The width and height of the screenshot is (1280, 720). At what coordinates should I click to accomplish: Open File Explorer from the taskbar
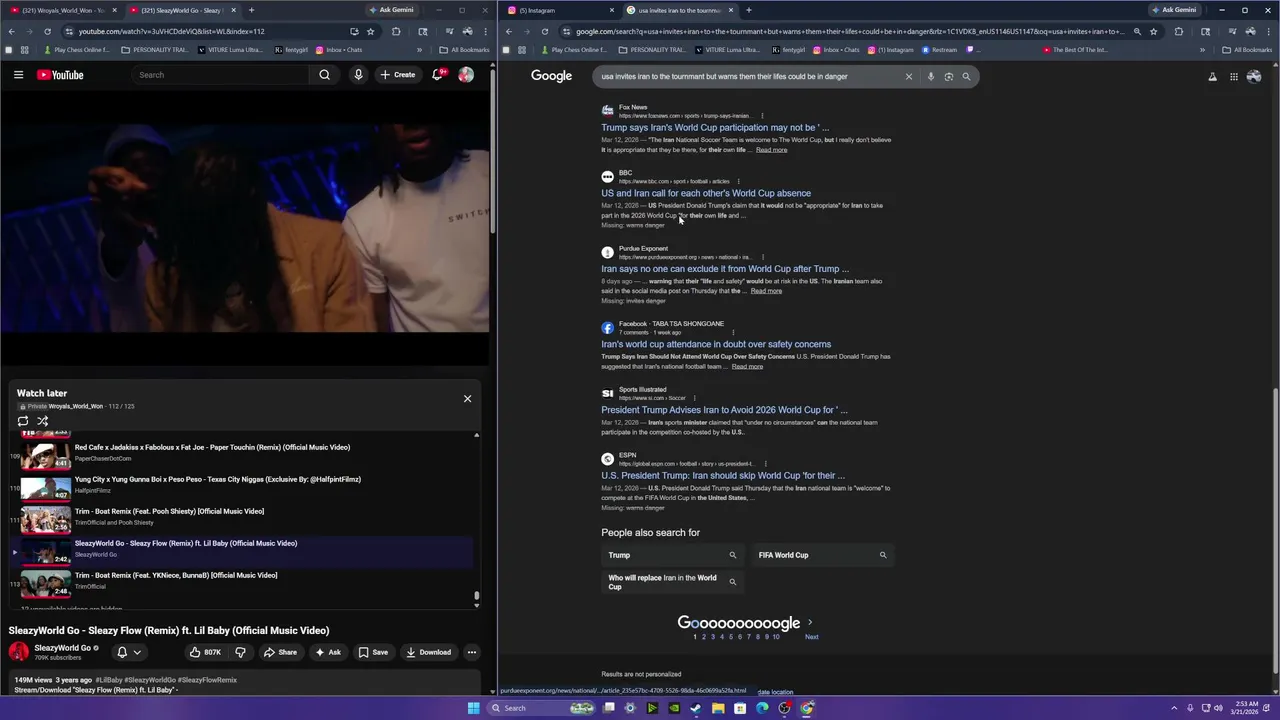click(x=718, y=708)
